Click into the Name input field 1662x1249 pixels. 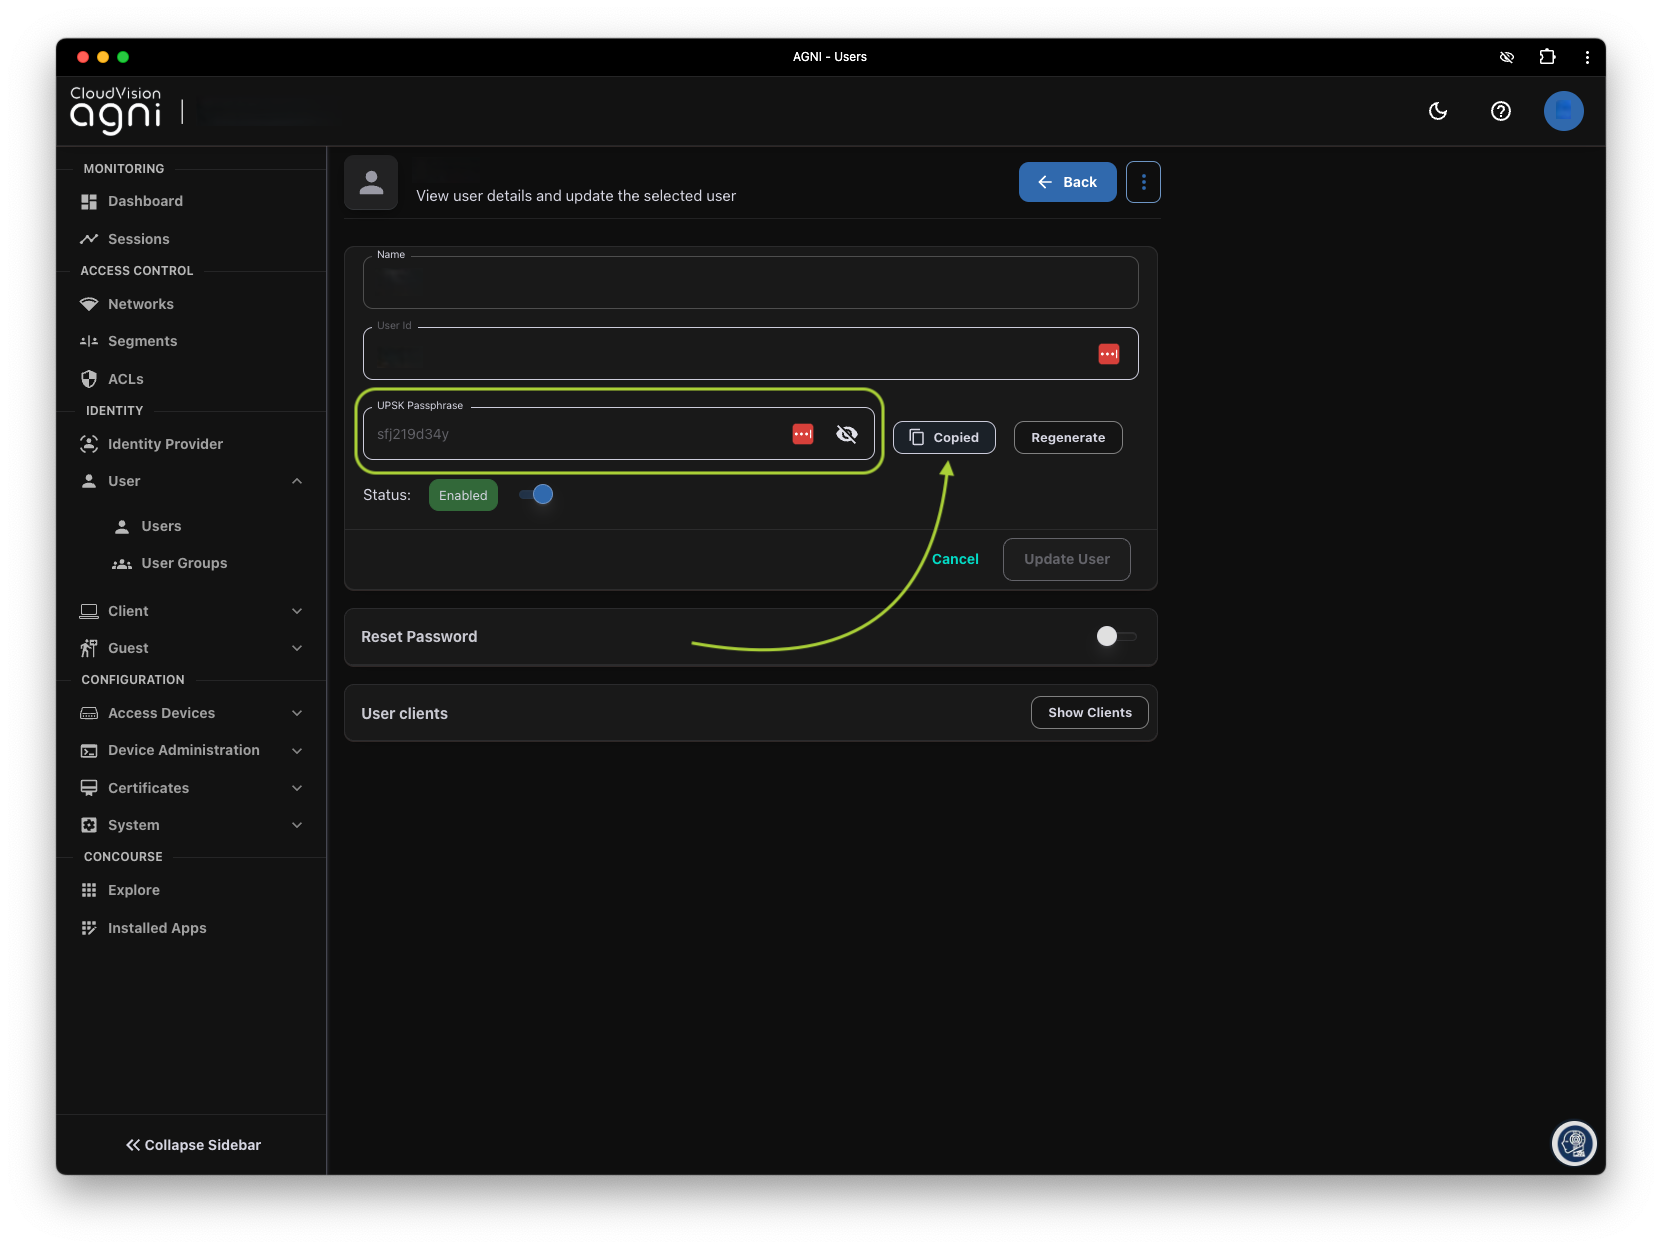[x=750, y=284]
